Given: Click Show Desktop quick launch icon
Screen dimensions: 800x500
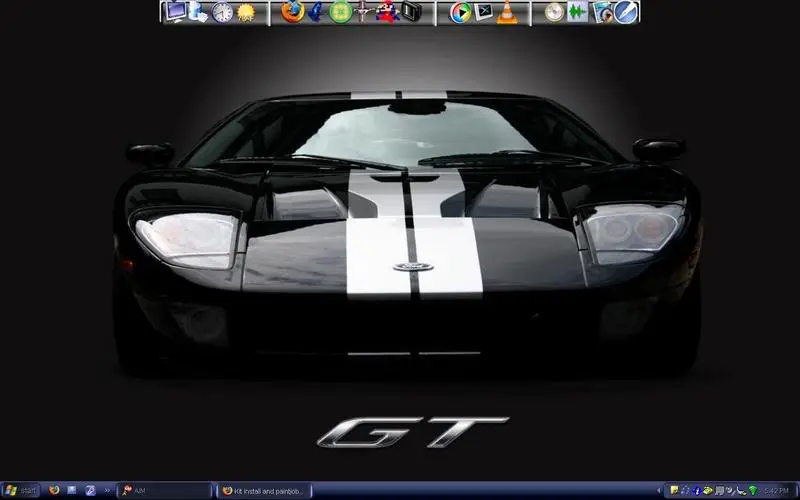Looking at the screenshot, I should [72, 490].
